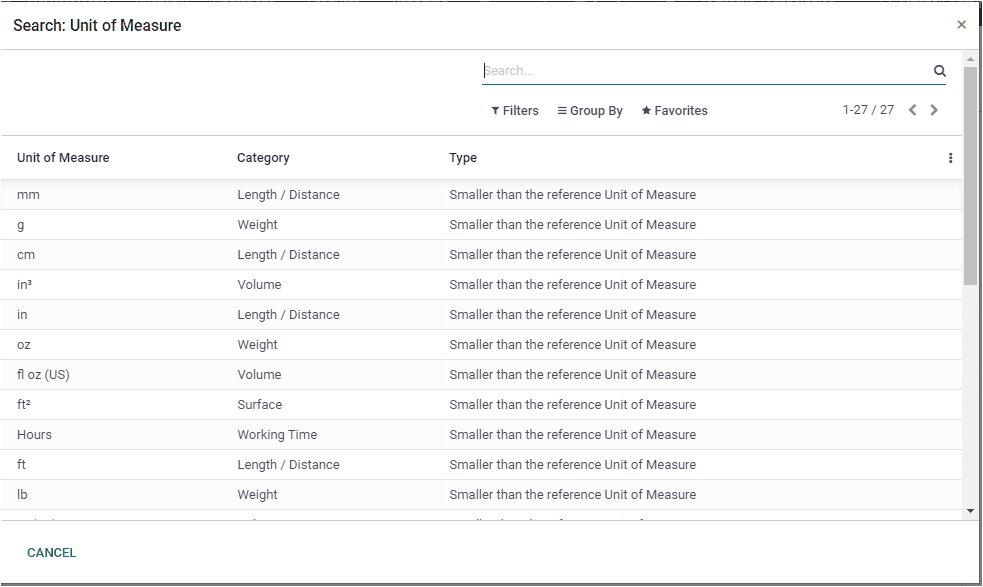
Task: Click the magnifying glass search icon
Action: (939, 70)
